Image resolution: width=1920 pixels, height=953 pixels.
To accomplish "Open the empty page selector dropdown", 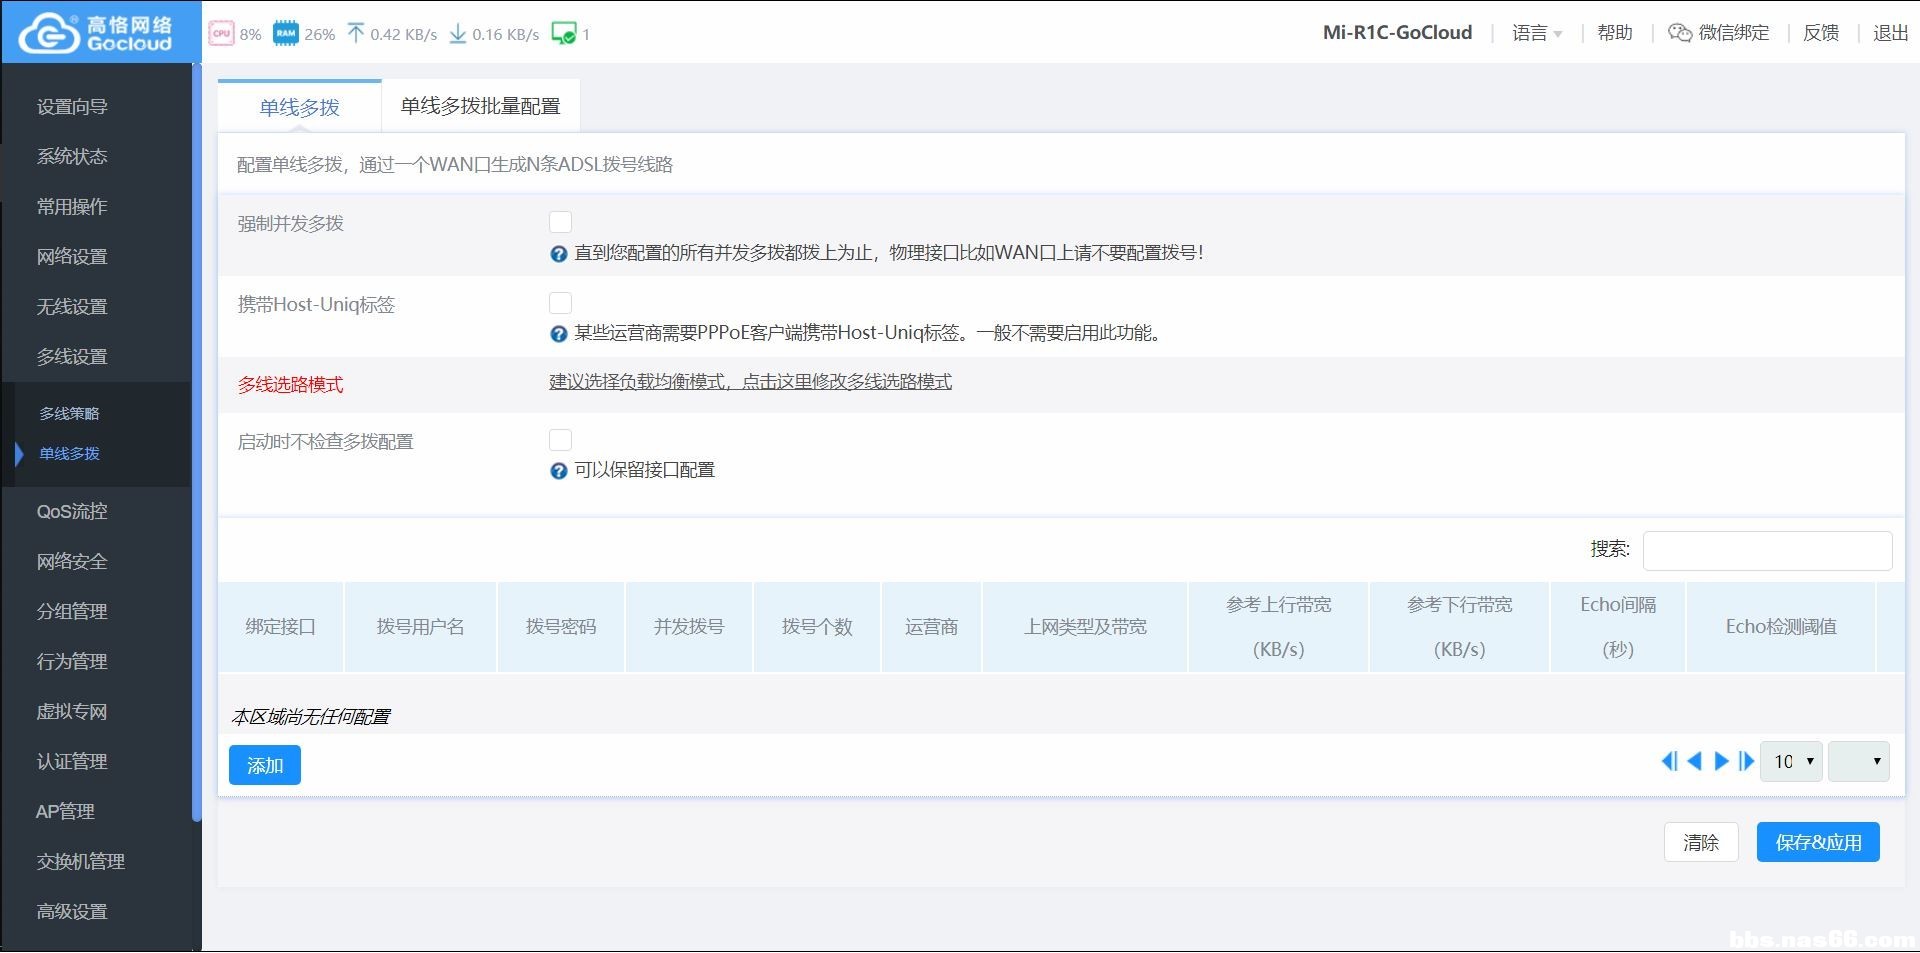I will (1858, 762).
